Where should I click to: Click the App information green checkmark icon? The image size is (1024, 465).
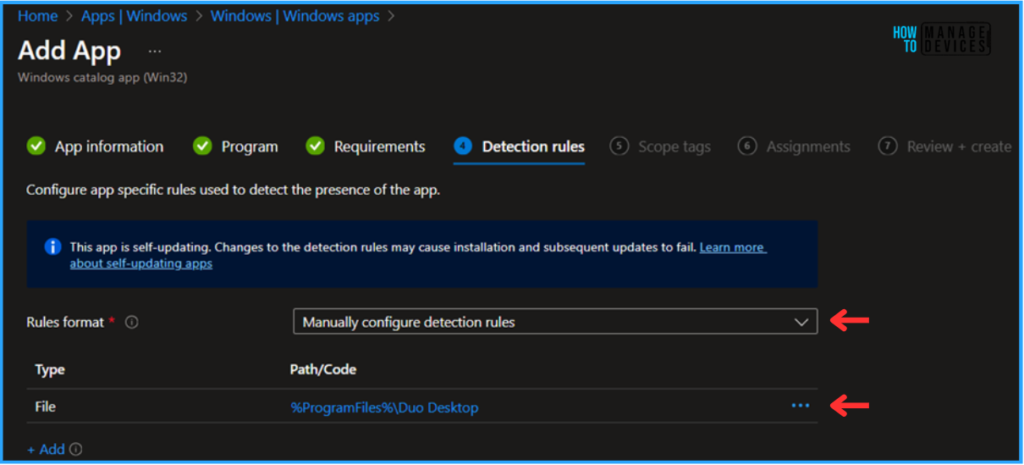(x=36, y=146)
